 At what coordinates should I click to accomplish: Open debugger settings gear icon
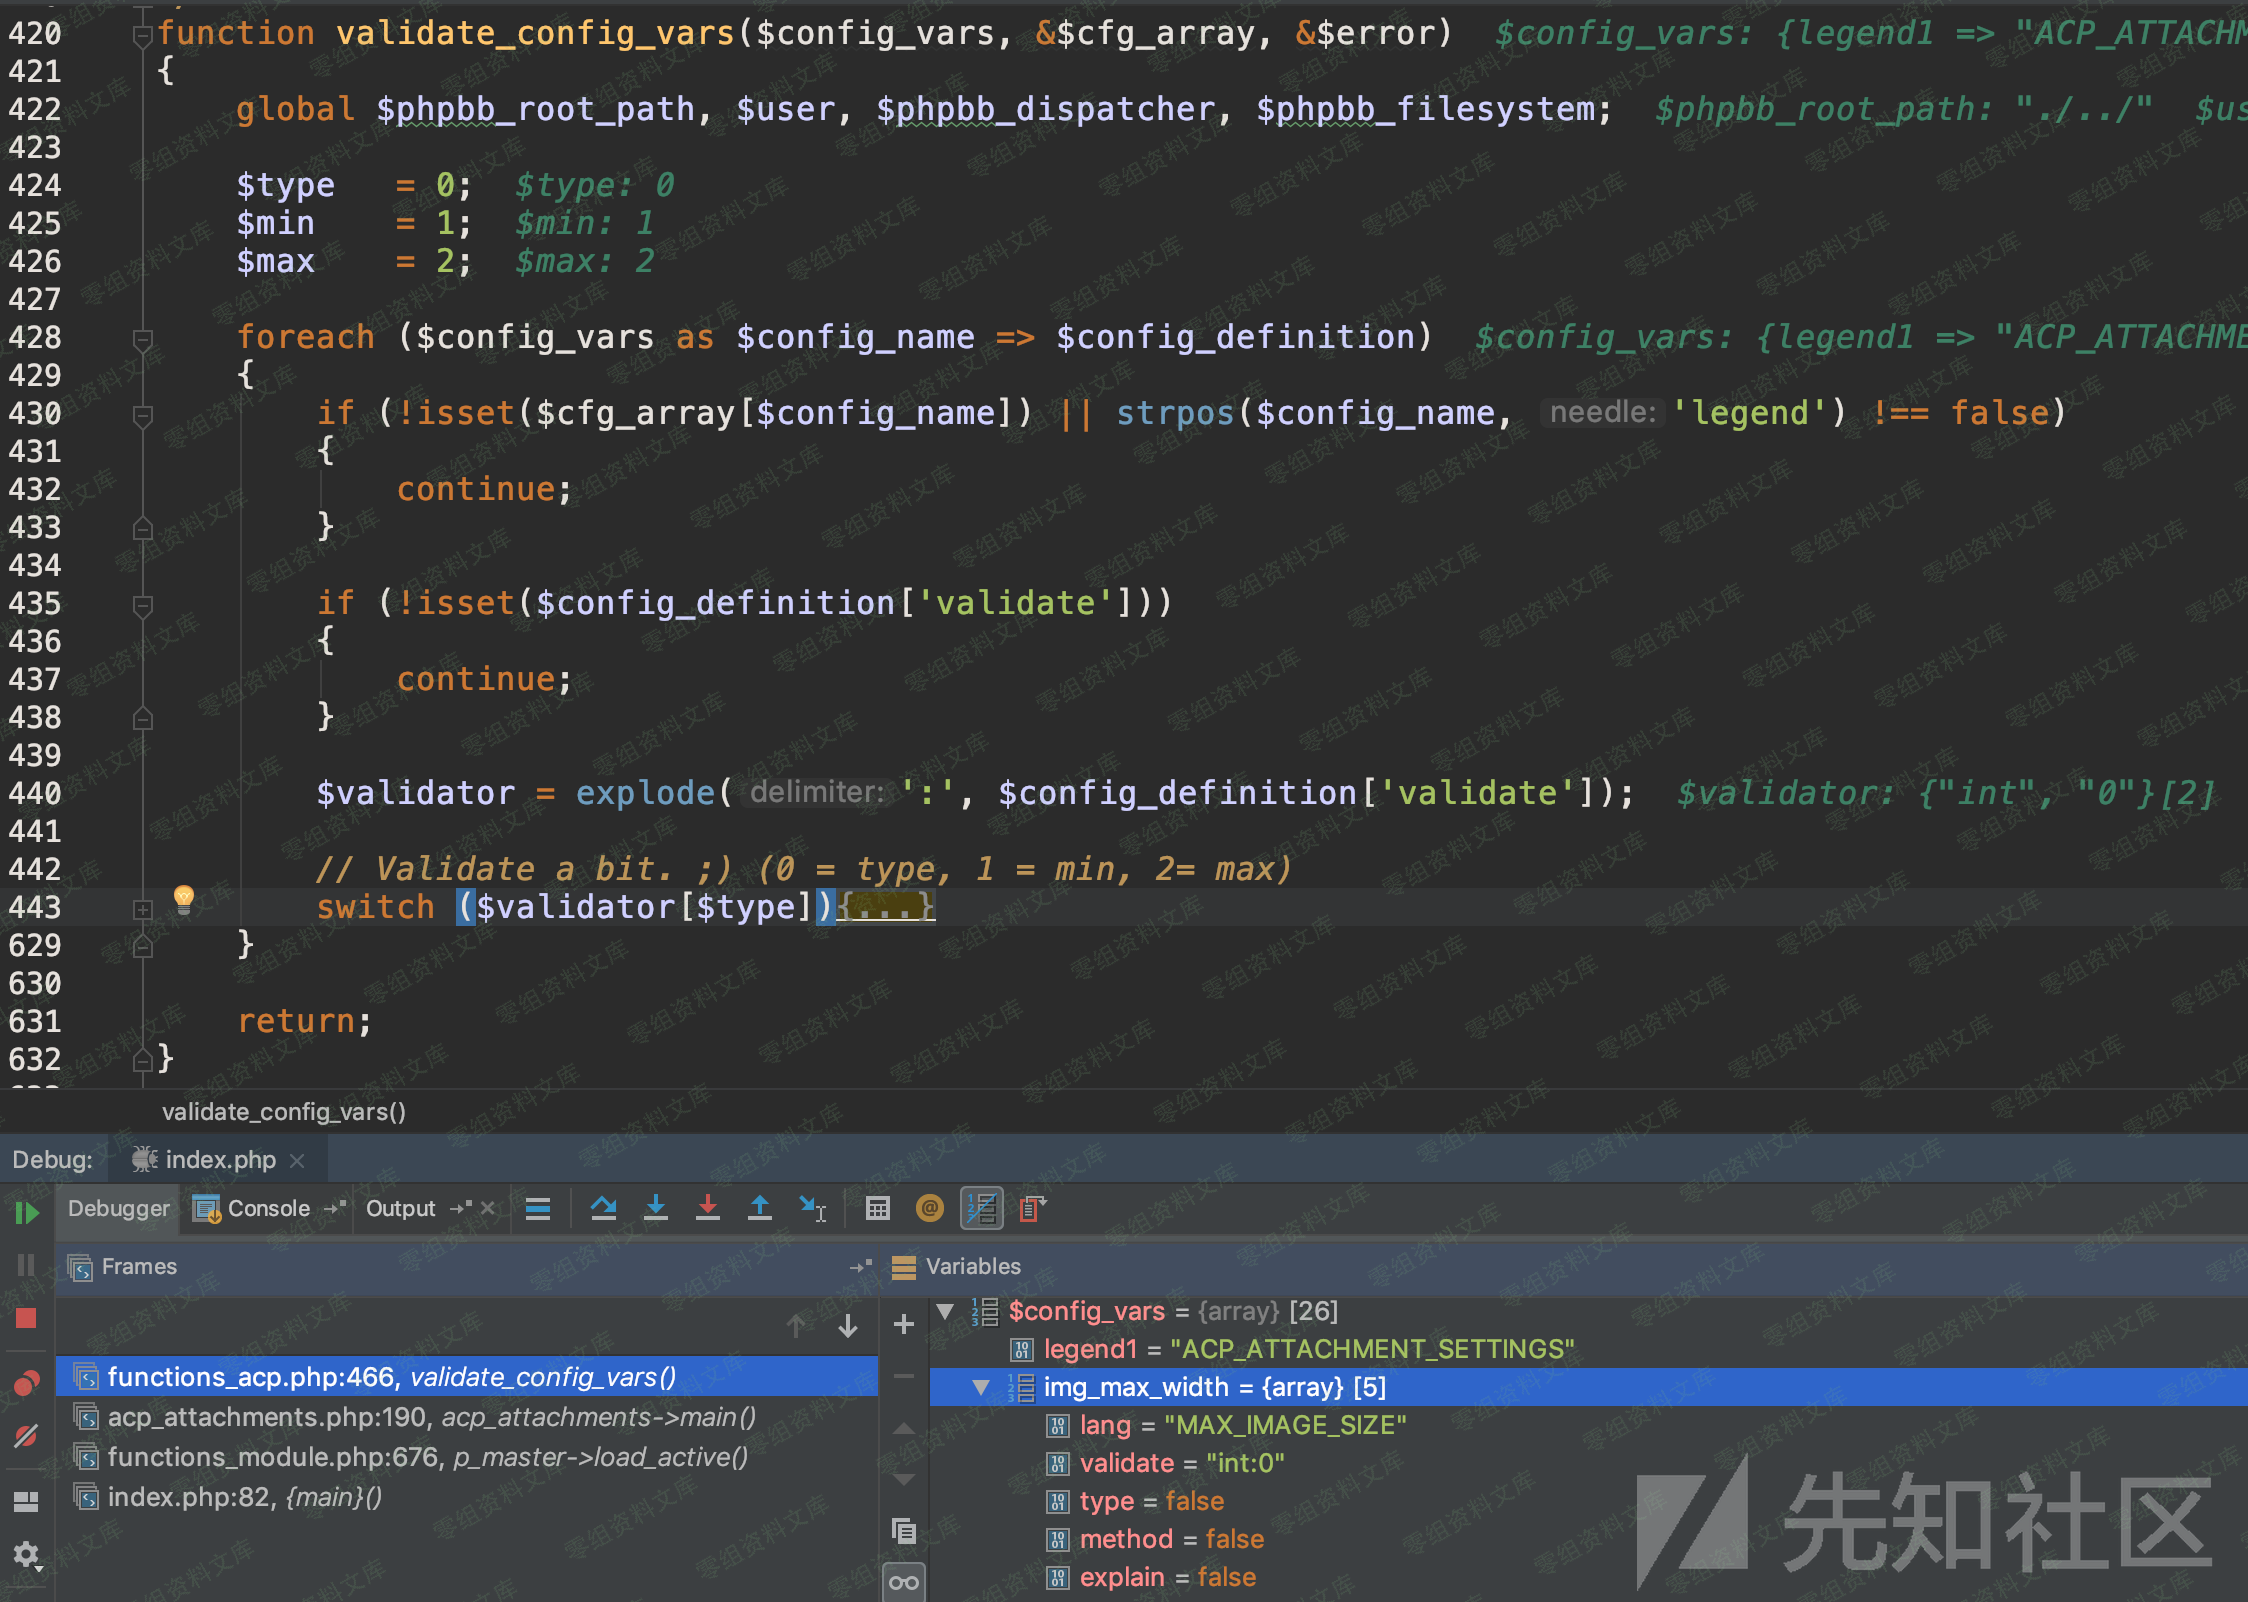click(27, 1554)
